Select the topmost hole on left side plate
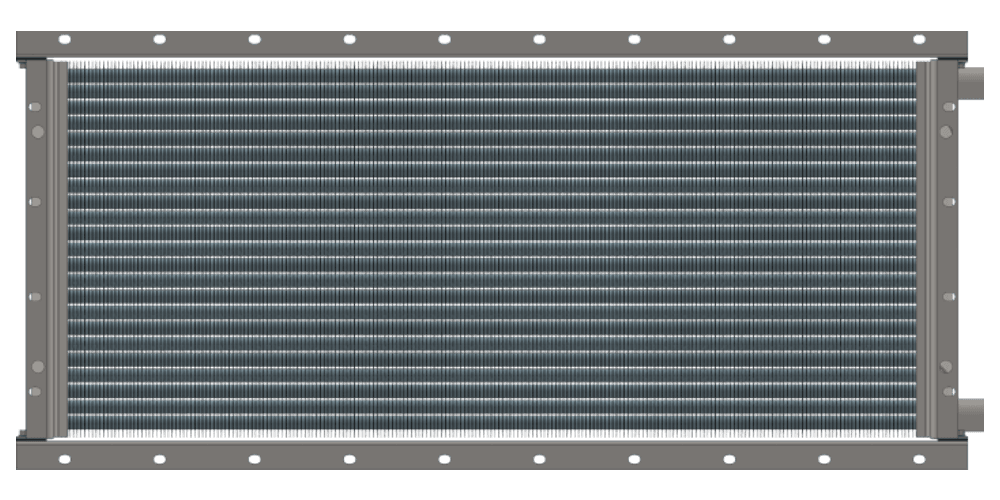 pyautogui.click(x=36, y=106)
